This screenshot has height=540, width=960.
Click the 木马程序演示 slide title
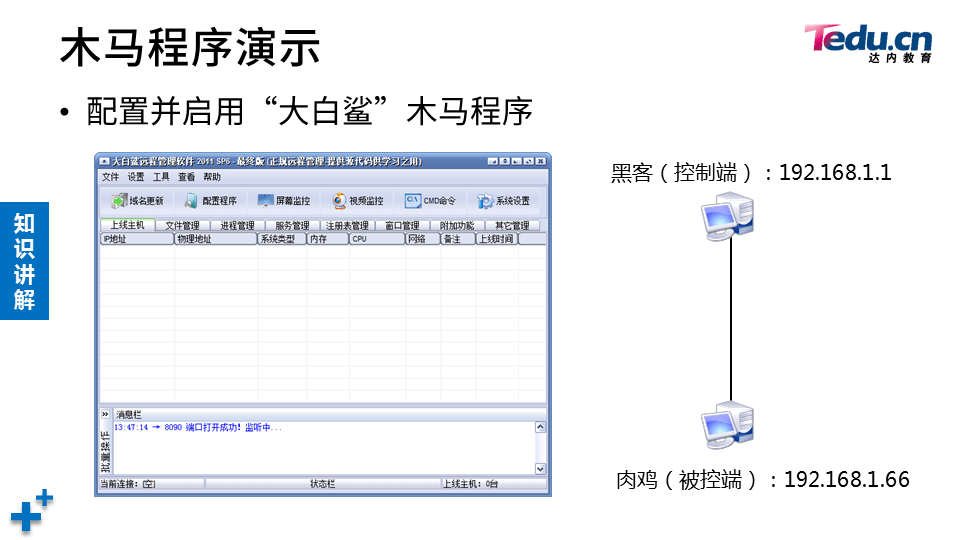(190, 47)
